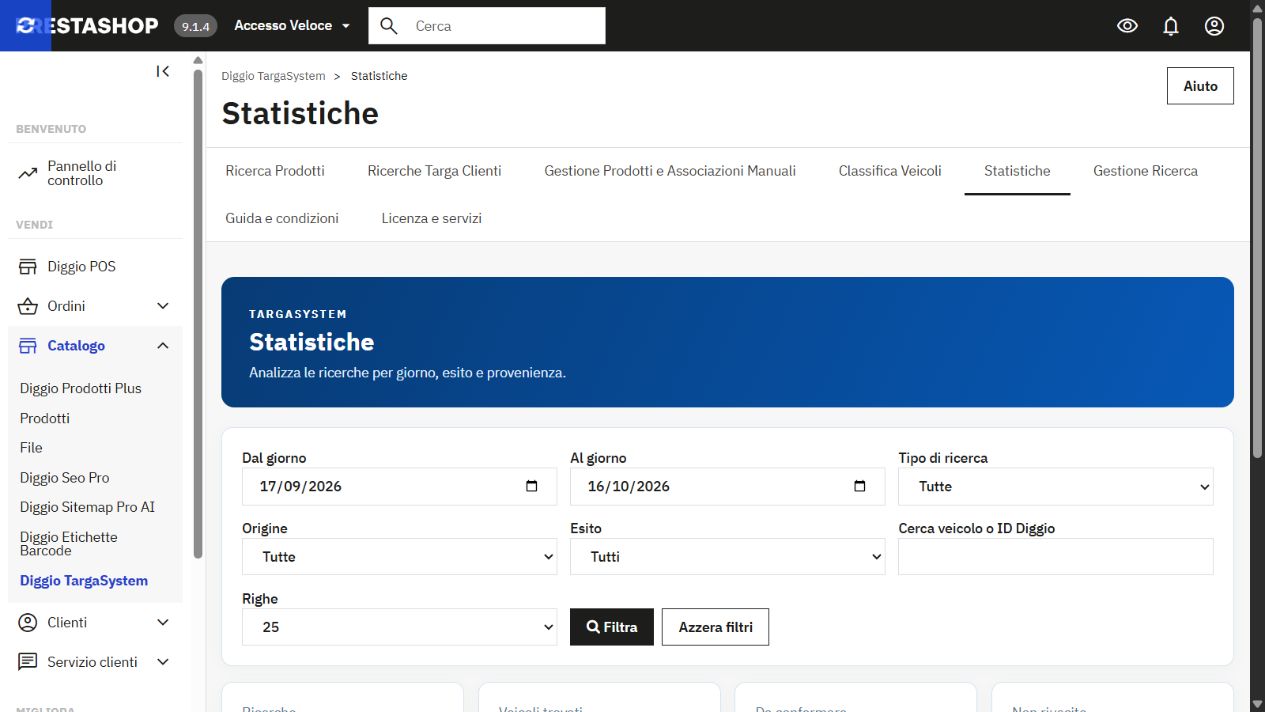Open the employee profile icon
1265x712 pixels.
tap(1214, 26)
